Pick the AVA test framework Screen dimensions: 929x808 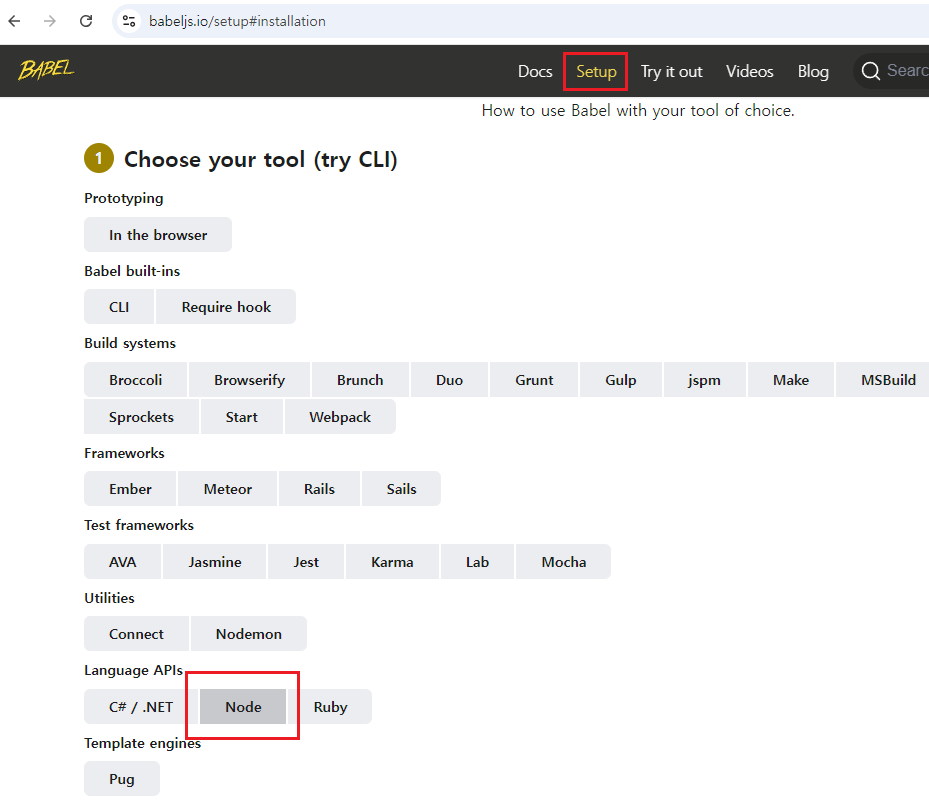(x=122, y=562)
